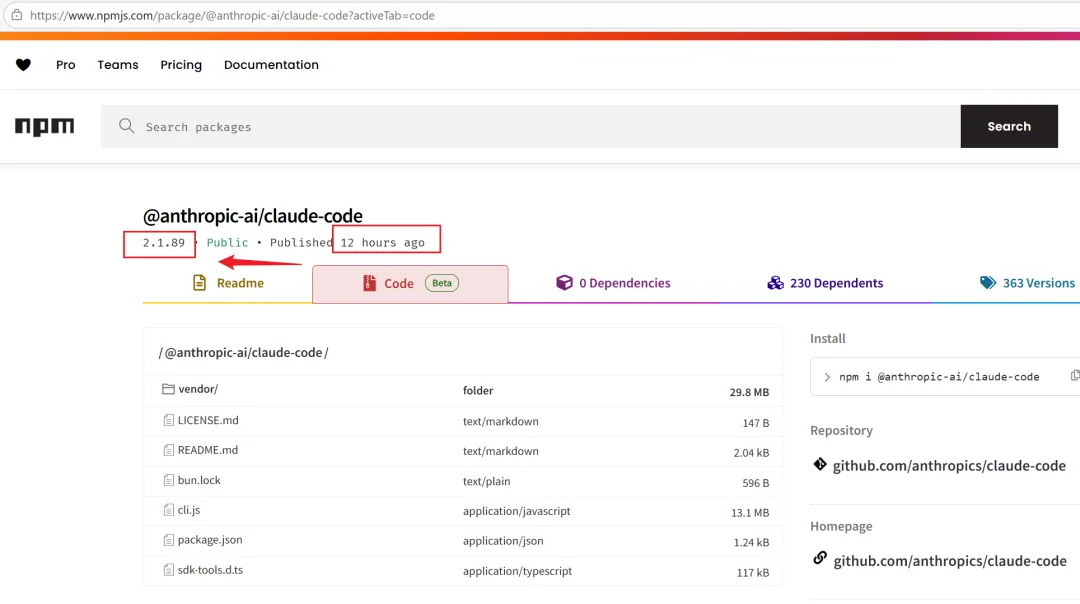Click the 2.04 kB size value
The width and height of the screenshot is (1080, 604).
point(751,452)
